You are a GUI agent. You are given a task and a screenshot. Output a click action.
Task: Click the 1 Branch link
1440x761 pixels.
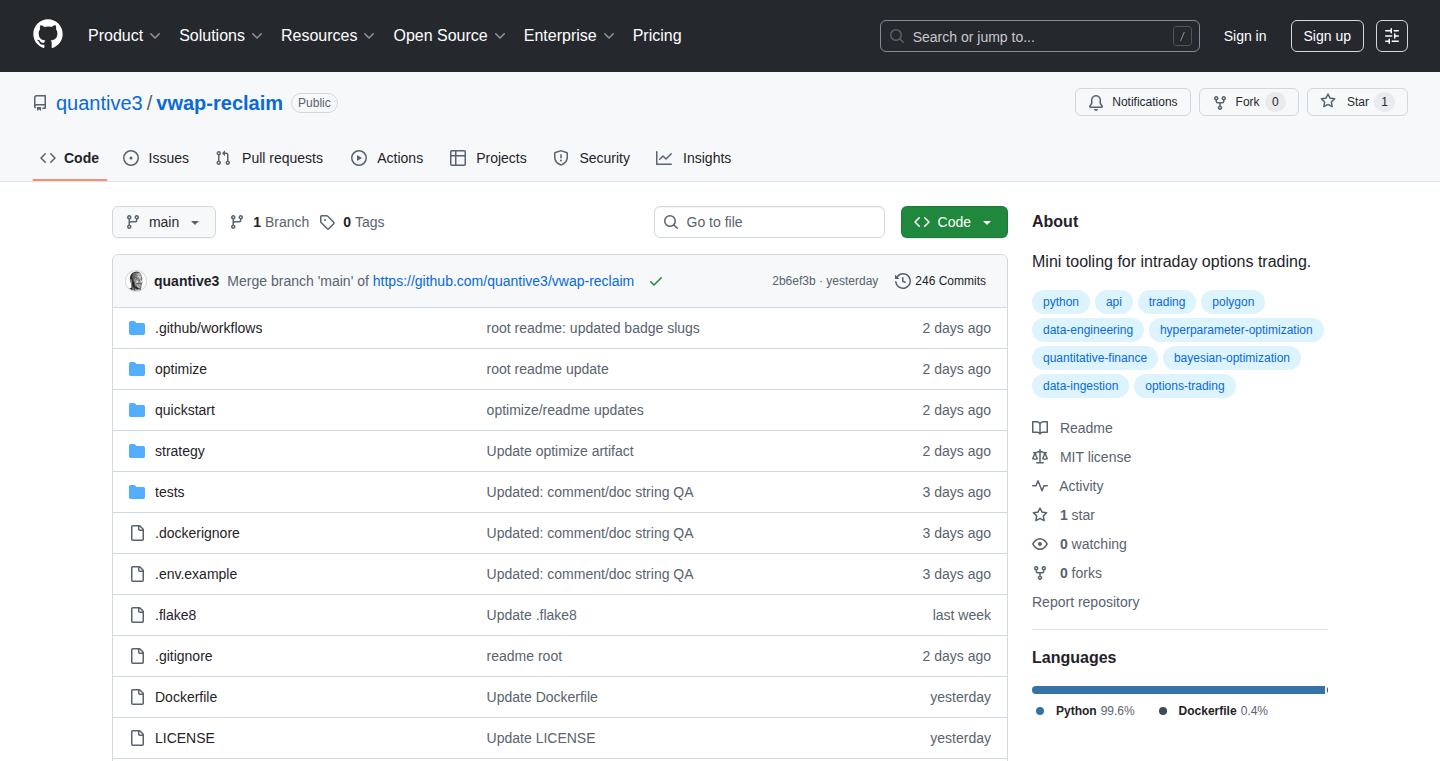coord(269,222)
